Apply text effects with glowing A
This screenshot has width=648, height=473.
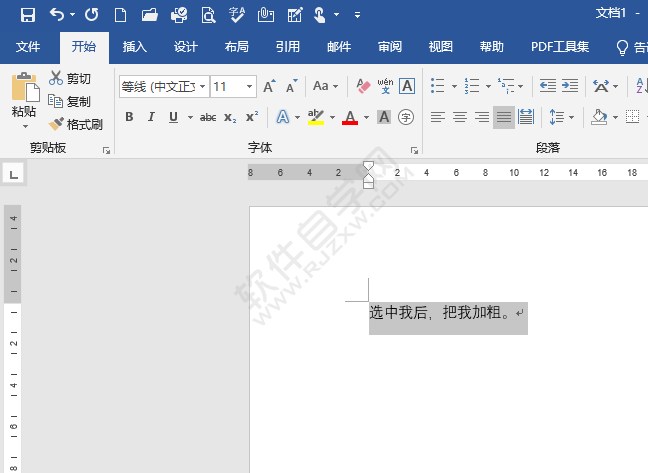tap(283, 117)
